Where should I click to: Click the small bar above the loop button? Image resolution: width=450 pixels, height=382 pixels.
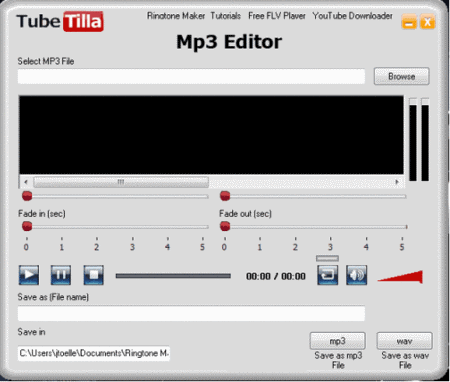[327, 258]
